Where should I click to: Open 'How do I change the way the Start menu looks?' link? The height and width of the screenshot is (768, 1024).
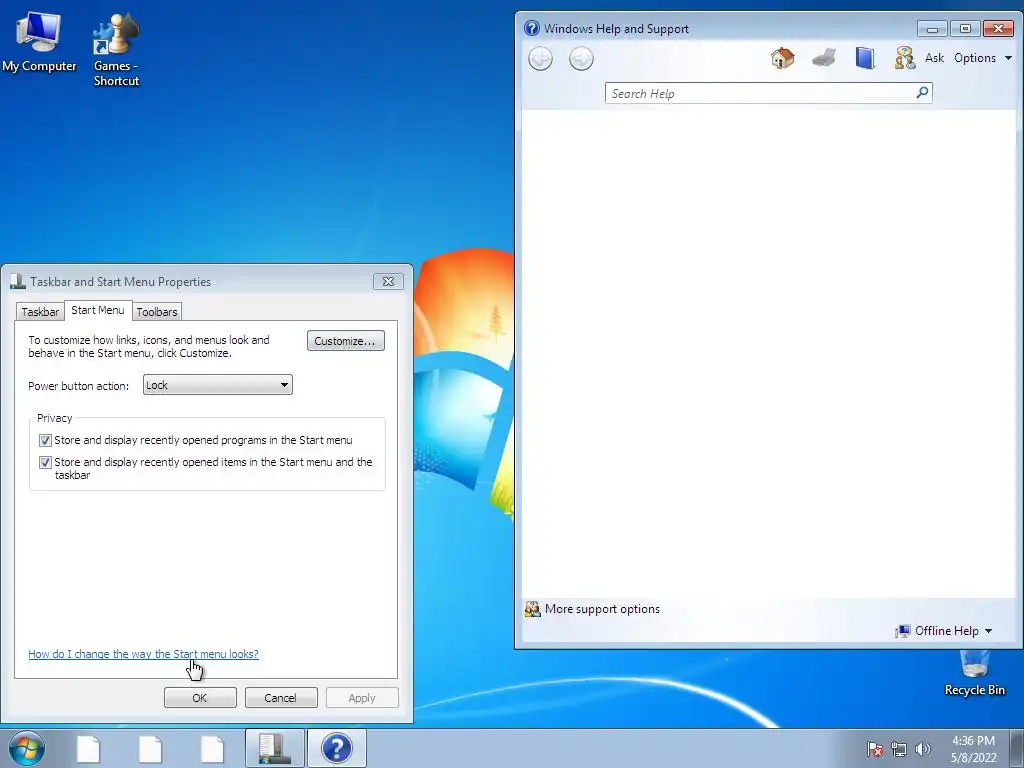(x=143, y=654)
